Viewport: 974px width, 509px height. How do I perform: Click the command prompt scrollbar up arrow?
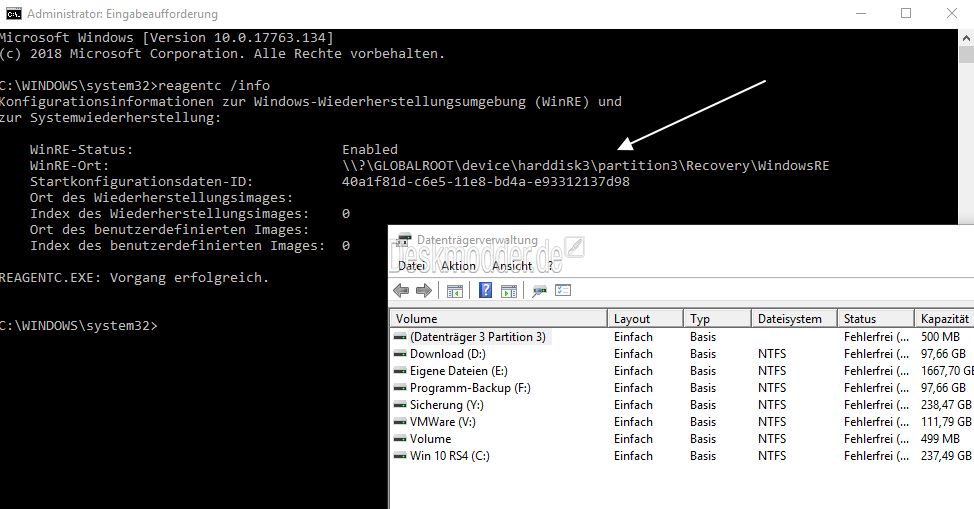966,38
